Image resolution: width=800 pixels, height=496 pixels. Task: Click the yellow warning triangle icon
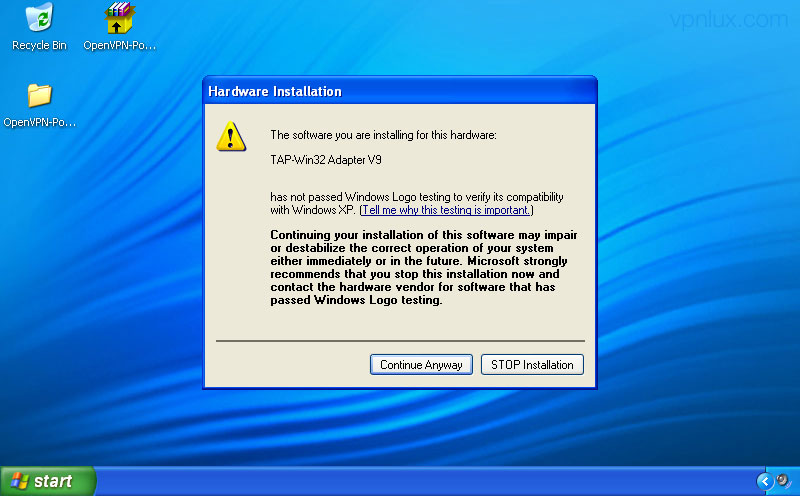coord(231,137)
